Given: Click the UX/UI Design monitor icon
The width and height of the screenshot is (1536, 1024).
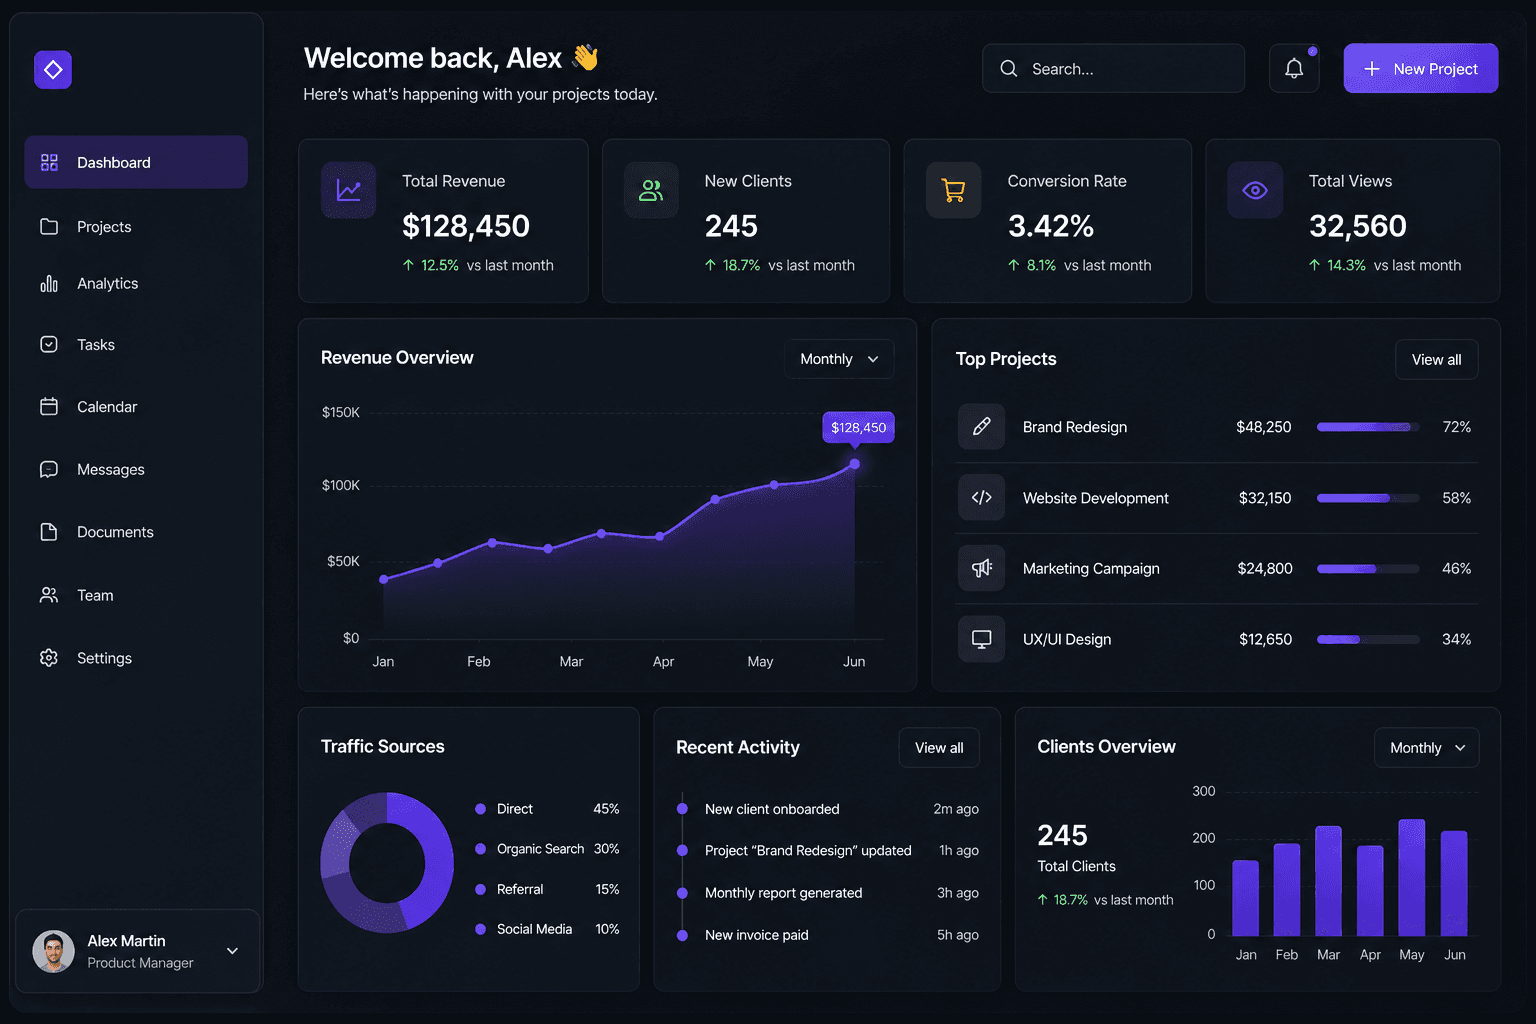Looking at the screenshot, I should (x=982, y=639).
